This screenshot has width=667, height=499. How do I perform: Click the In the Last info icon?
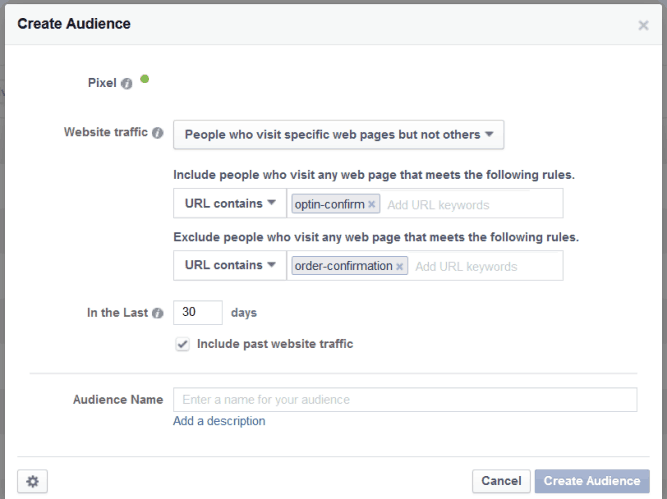(158, 313)
